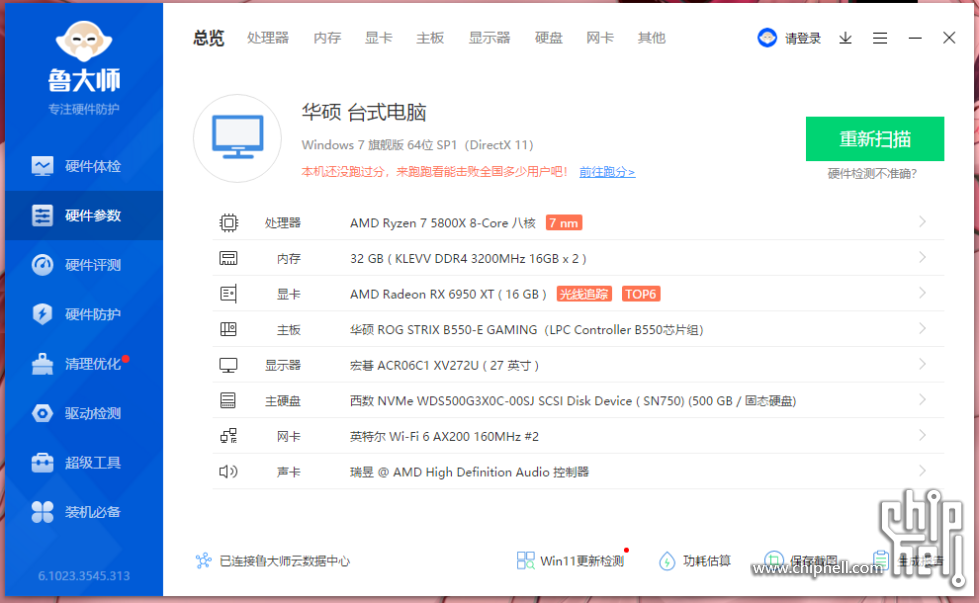Viewport: 979px width, 603px height.
Task: Click the TOP6 badge
Action: click(641, 294)
